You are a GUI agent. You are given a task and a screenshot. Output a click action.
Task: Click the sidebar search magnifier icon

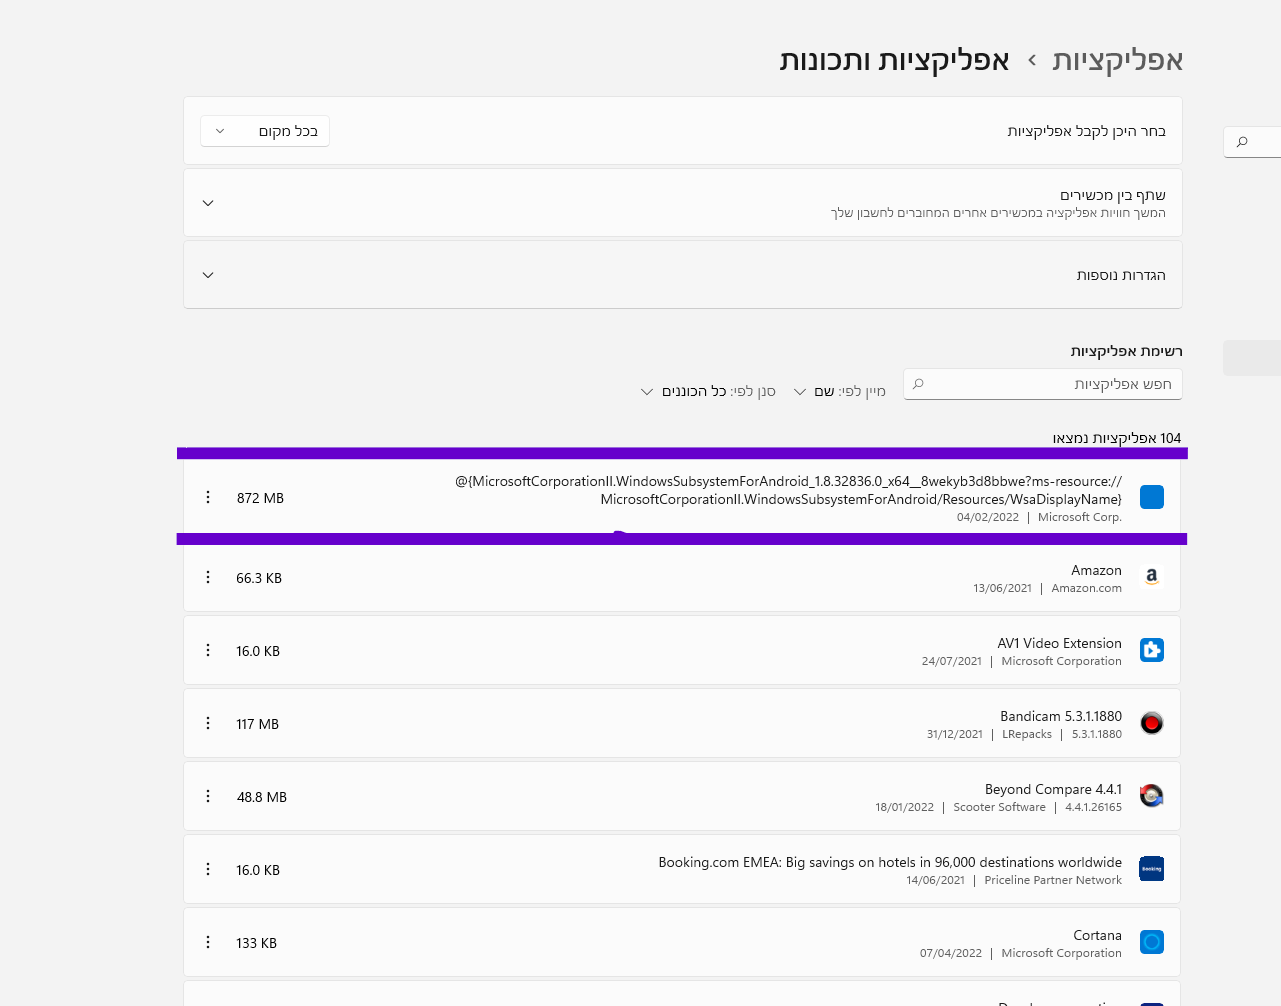[x=1242, y=142]
